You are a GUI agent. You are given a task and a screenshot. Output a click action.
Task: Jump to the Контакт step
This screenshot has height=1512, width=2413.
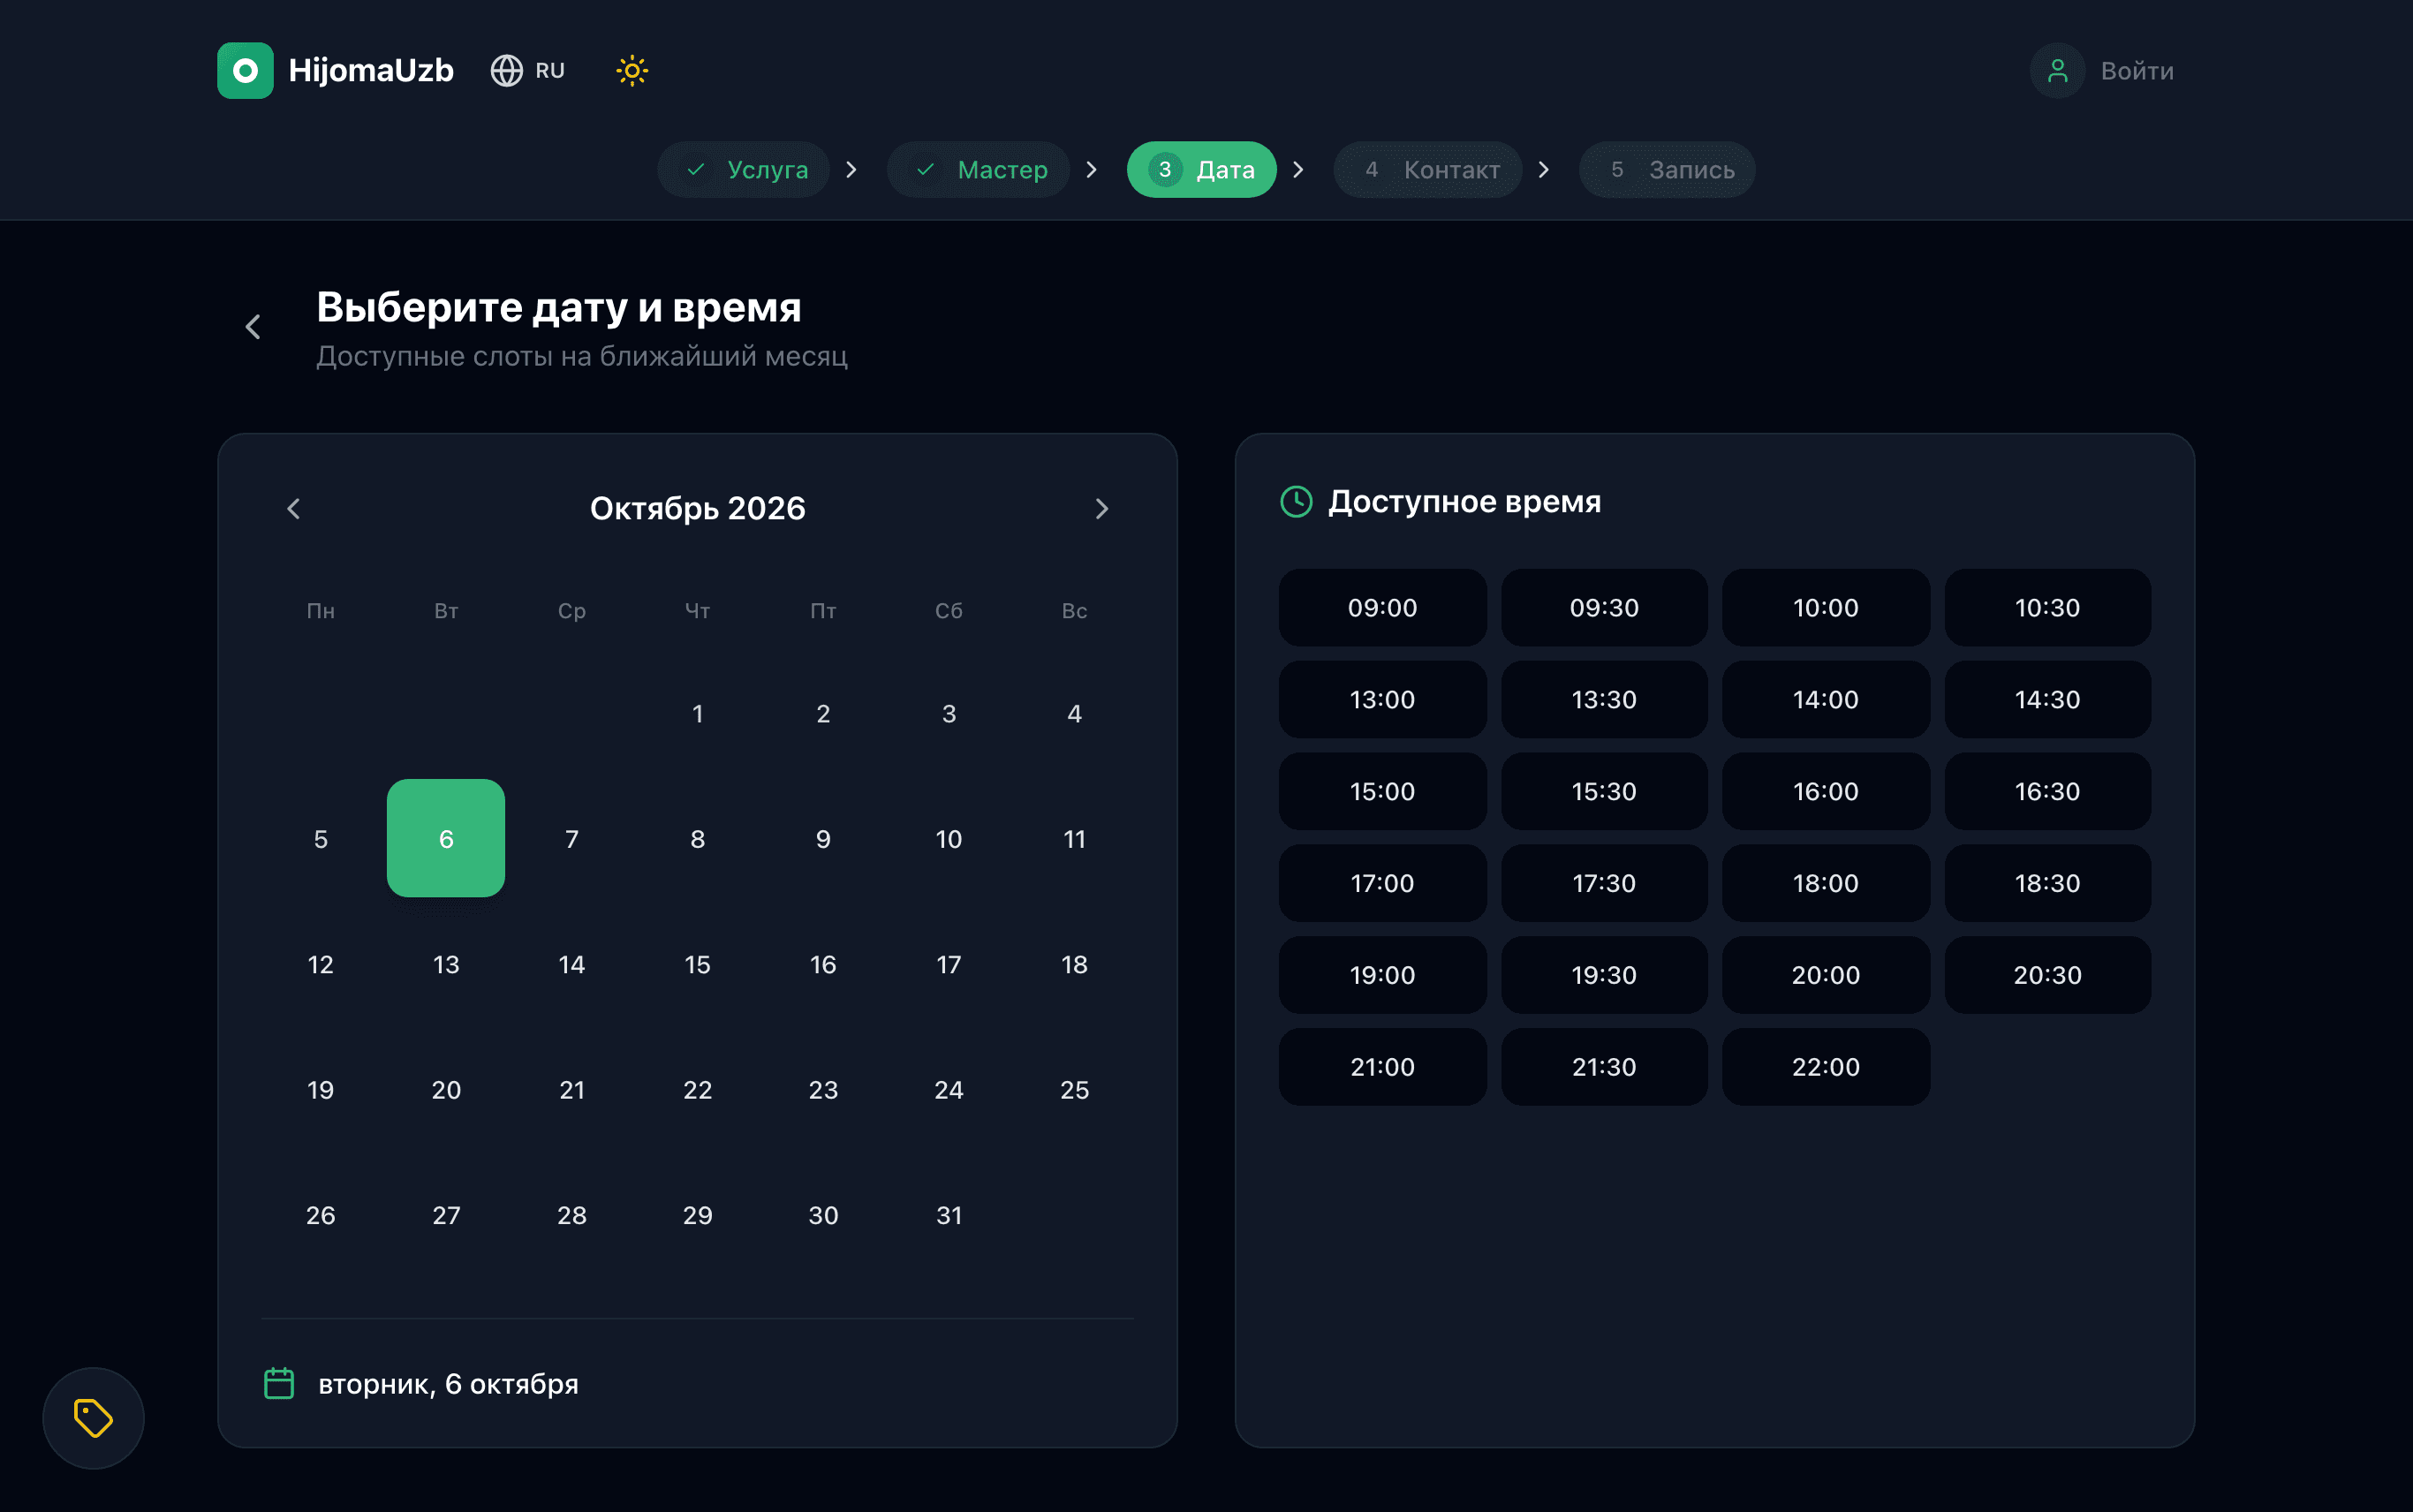pos(1428,170)
